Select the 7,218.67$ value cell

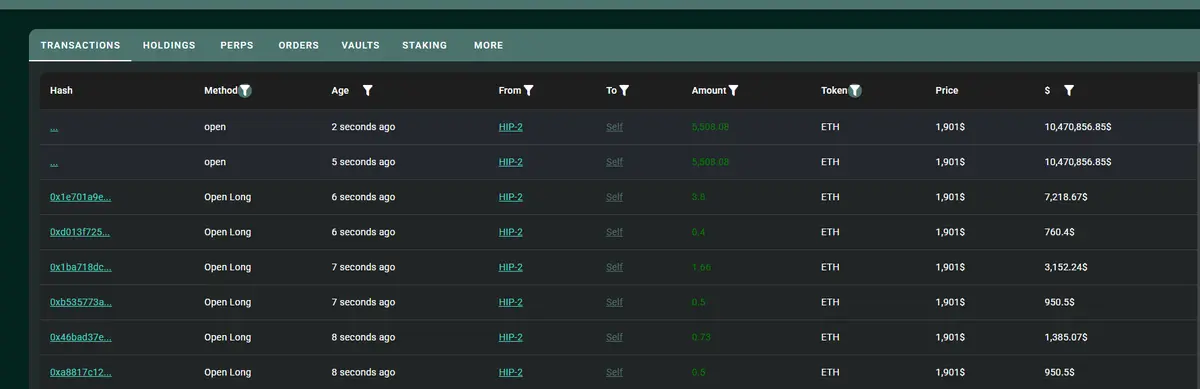tap(1066, 197)
